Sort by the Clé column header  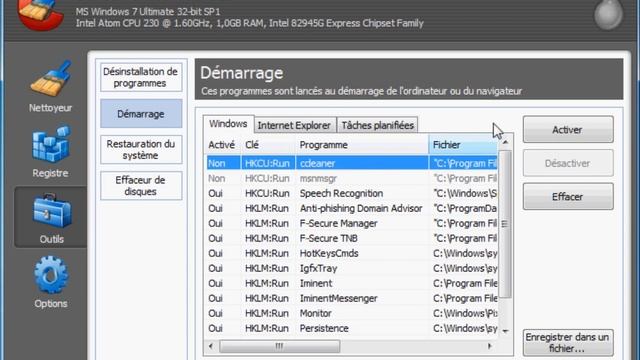[x=269, y=145]
